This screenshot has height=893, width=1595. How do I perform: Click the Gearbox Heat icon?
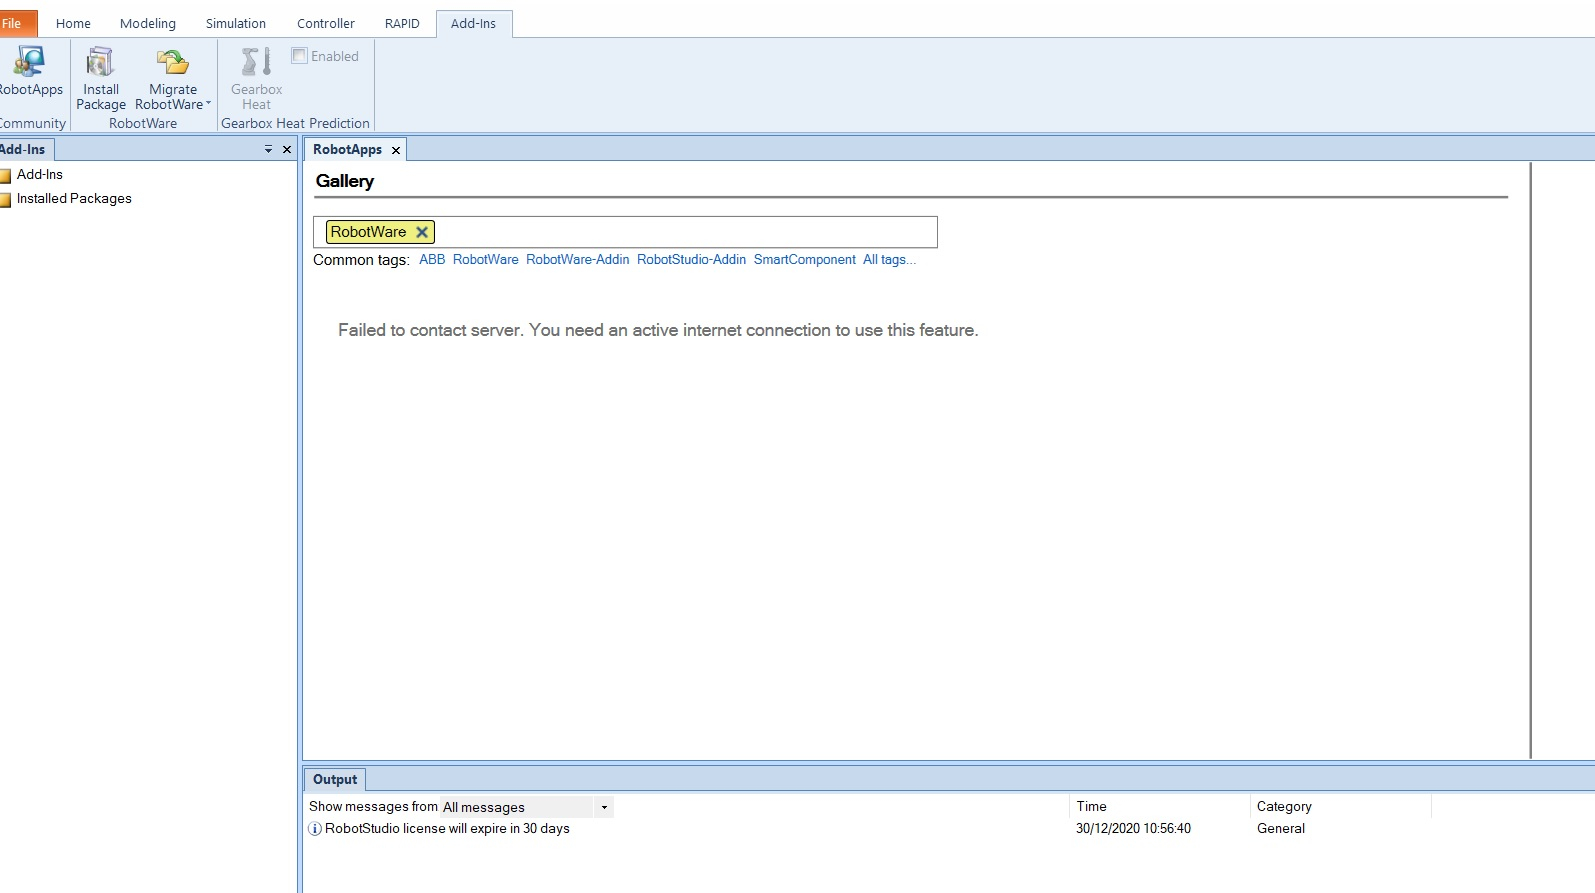coord(256,62)
